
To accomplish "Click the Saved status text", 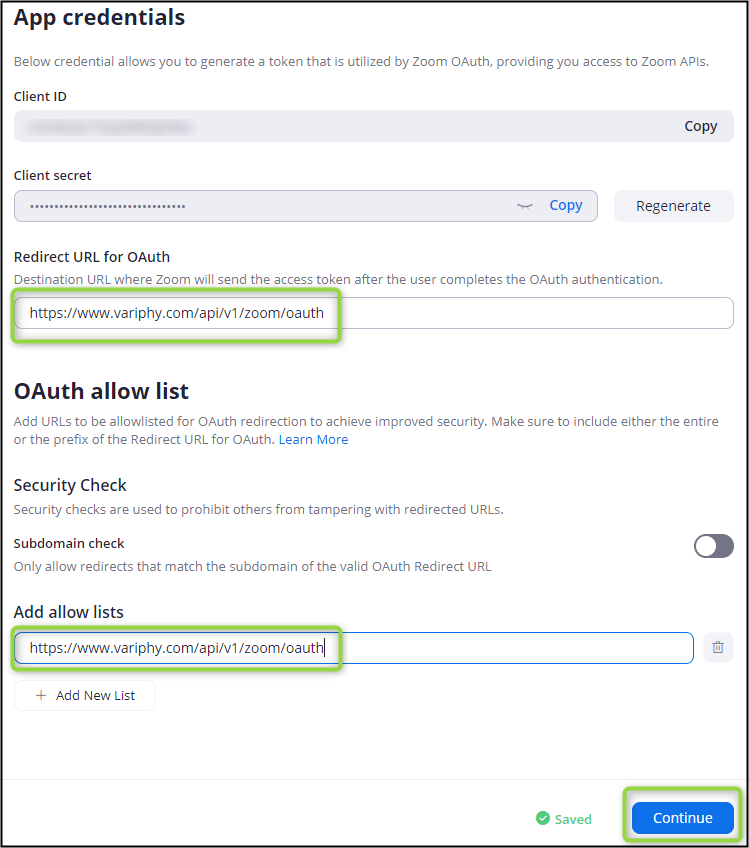I will 573,819.
